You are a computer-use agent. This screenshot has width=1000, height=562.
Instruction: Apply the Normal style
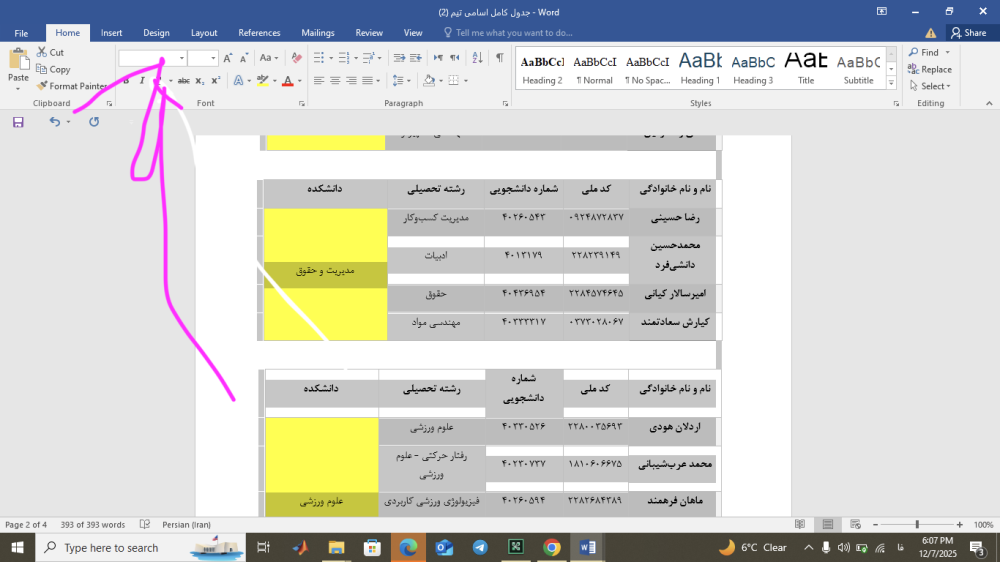tap(594, 69)
